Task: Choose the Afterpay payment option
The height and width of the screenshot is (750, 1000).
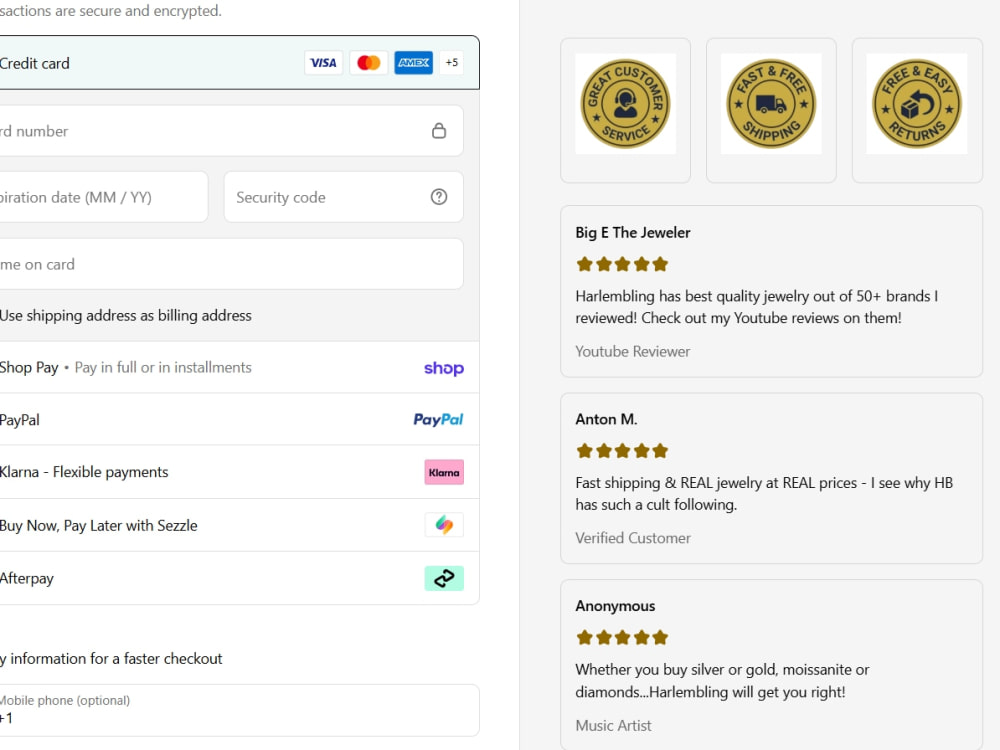Action: 240,578
